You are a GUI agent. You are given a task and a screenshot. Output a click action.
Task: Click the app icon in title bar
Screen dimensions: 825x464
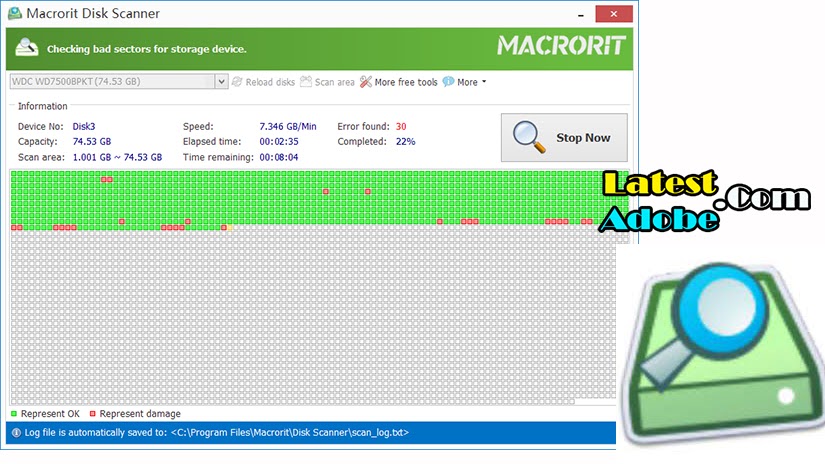coord(15,13)
